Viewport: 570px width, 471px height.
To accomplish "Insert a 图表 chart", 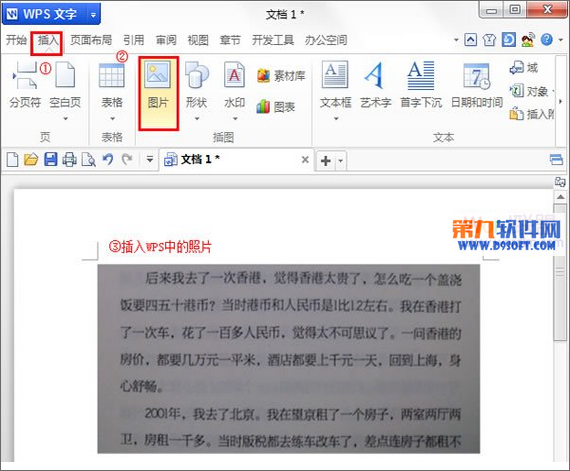I will 275,106.
